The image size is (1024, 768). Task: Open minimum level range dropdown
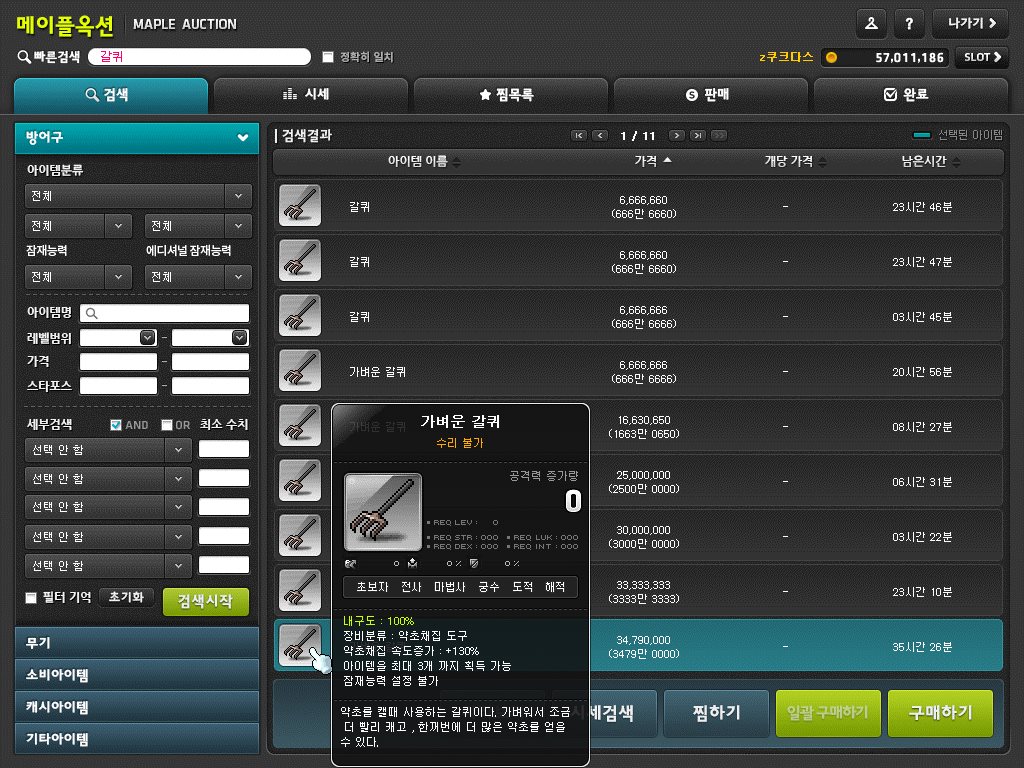(148, 338)
